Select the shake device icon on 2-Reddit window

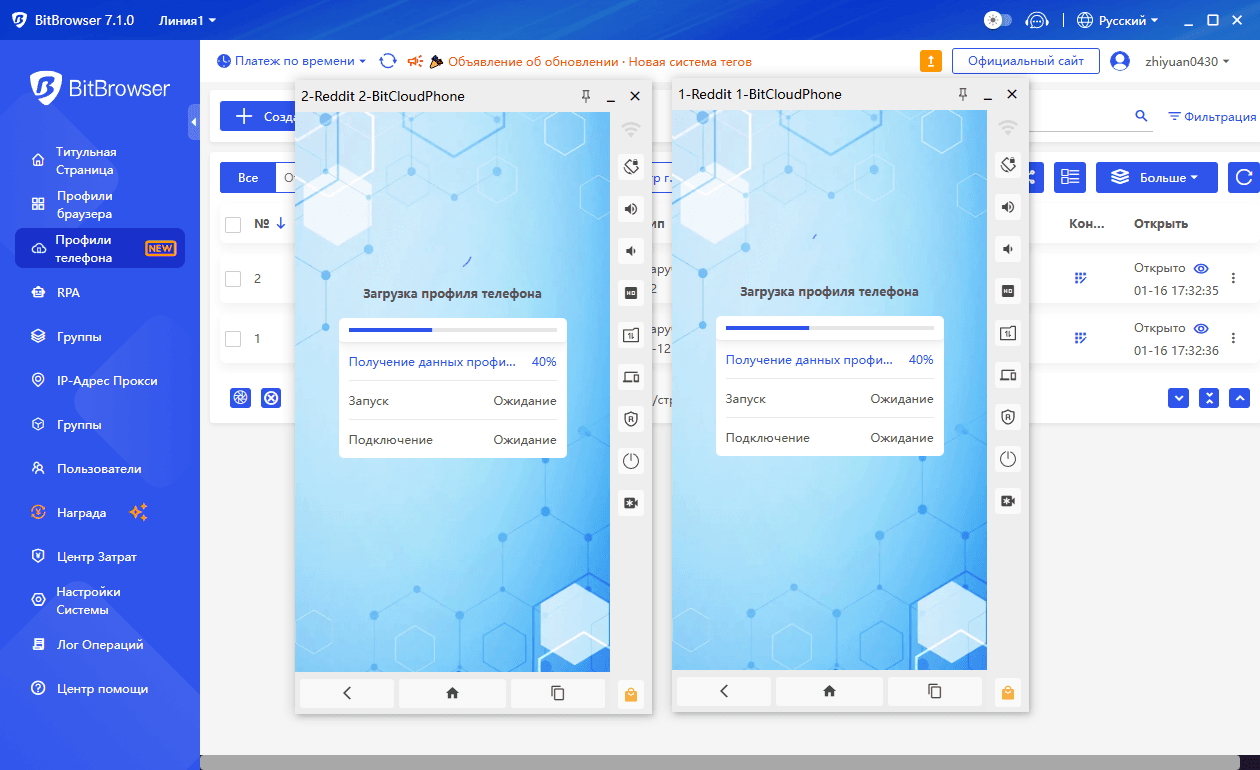(x=630, y=166)
